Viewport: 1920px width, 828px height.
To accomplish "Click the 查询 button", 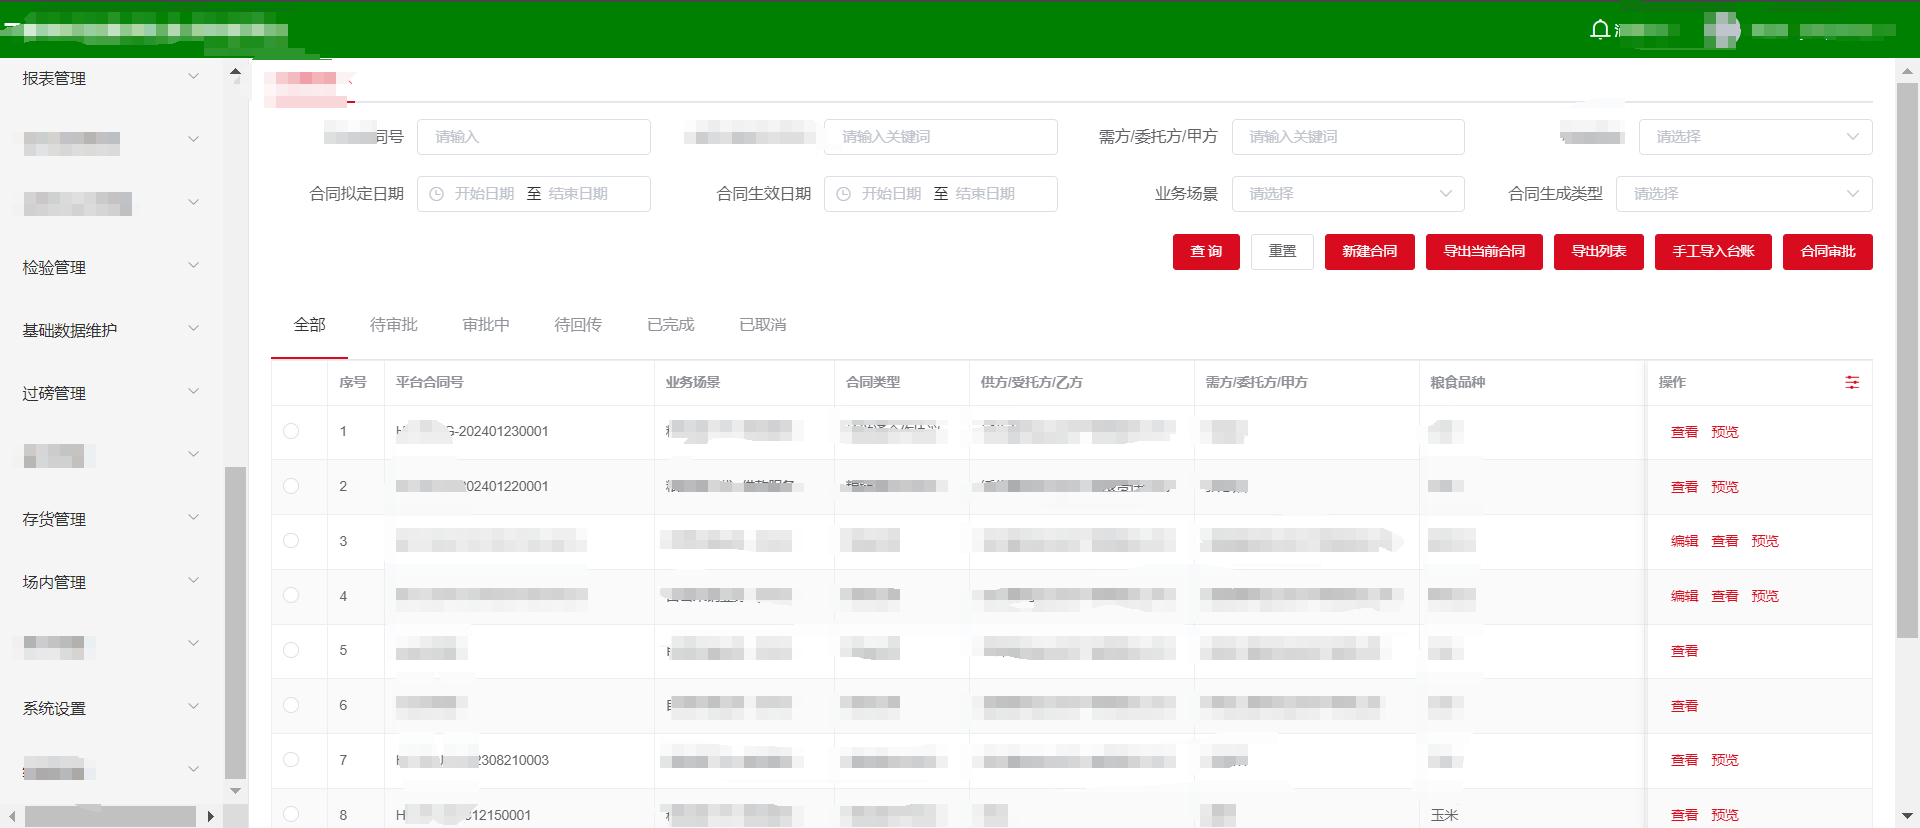I will (1206, 252).
